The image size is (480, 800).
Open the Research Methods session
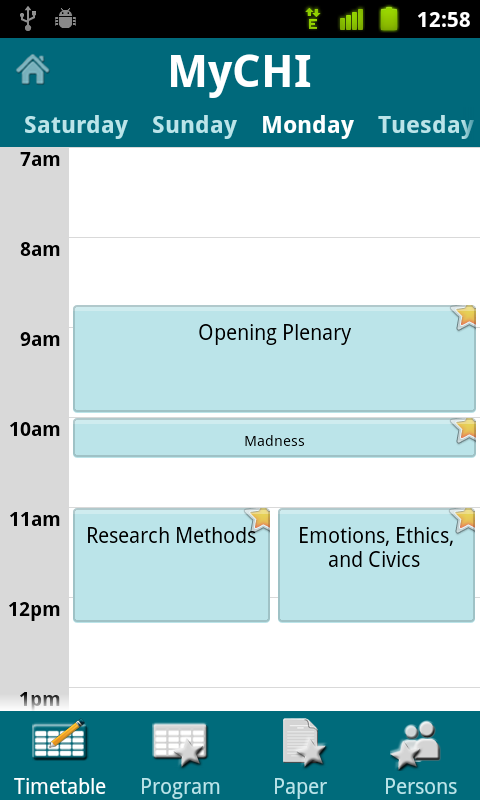point(171,565)
